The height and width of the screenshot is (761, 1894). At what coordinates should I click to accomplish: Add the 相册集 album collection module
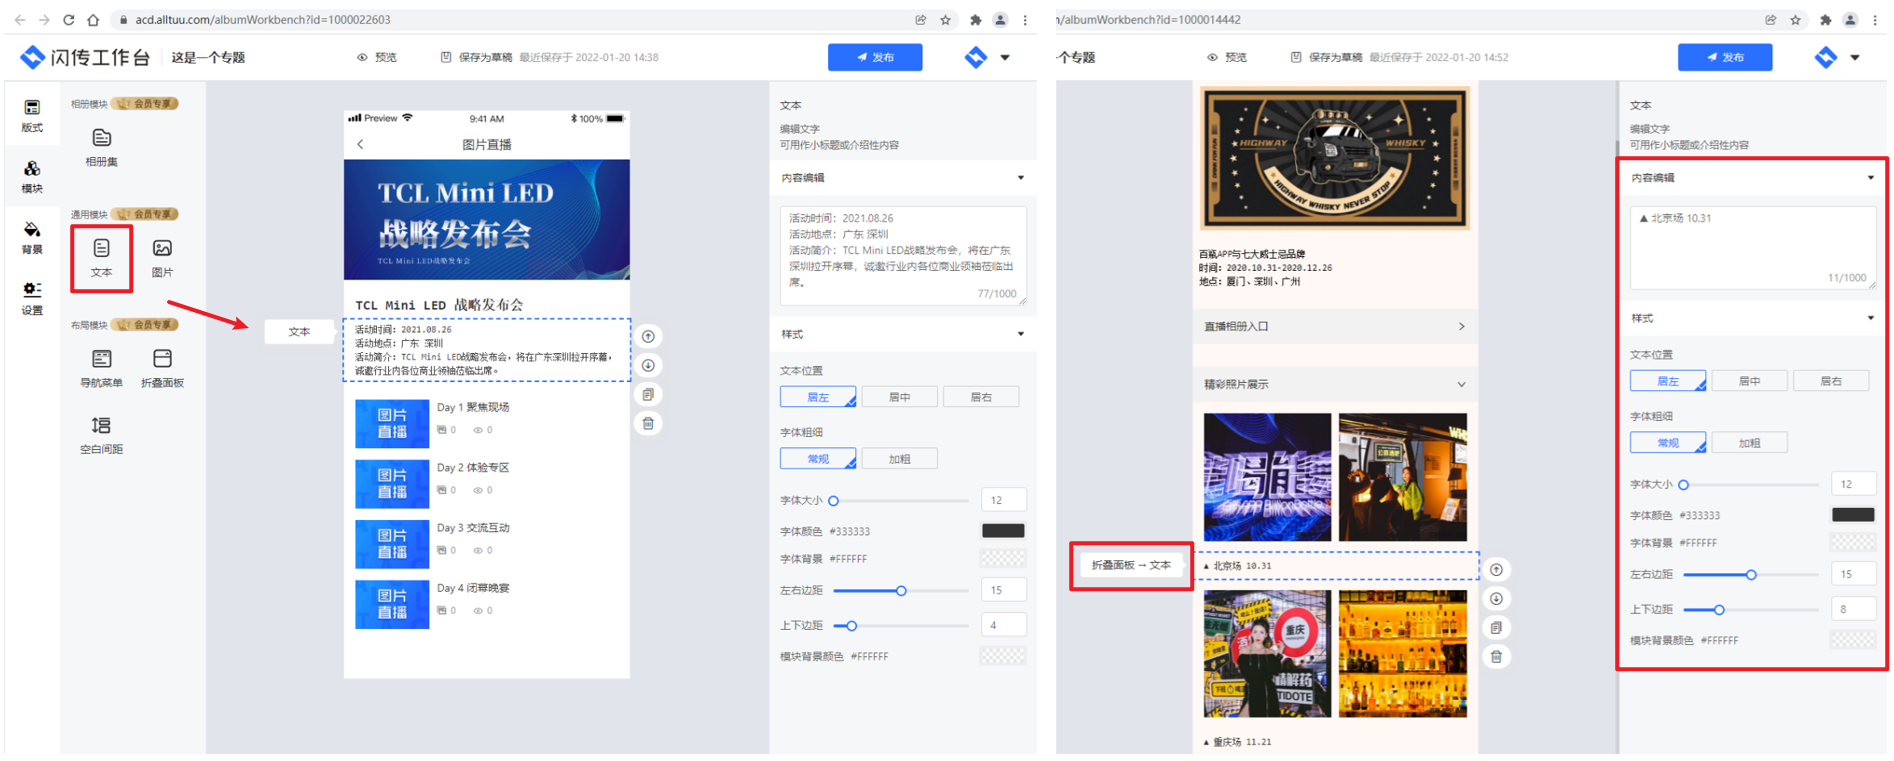(101, 147)
